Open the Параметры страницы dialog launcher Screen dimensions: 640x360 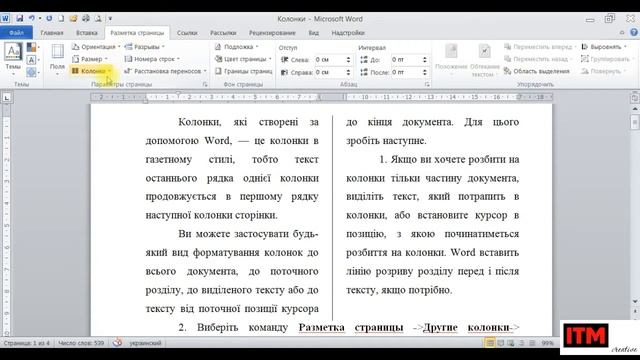[205, 84]
